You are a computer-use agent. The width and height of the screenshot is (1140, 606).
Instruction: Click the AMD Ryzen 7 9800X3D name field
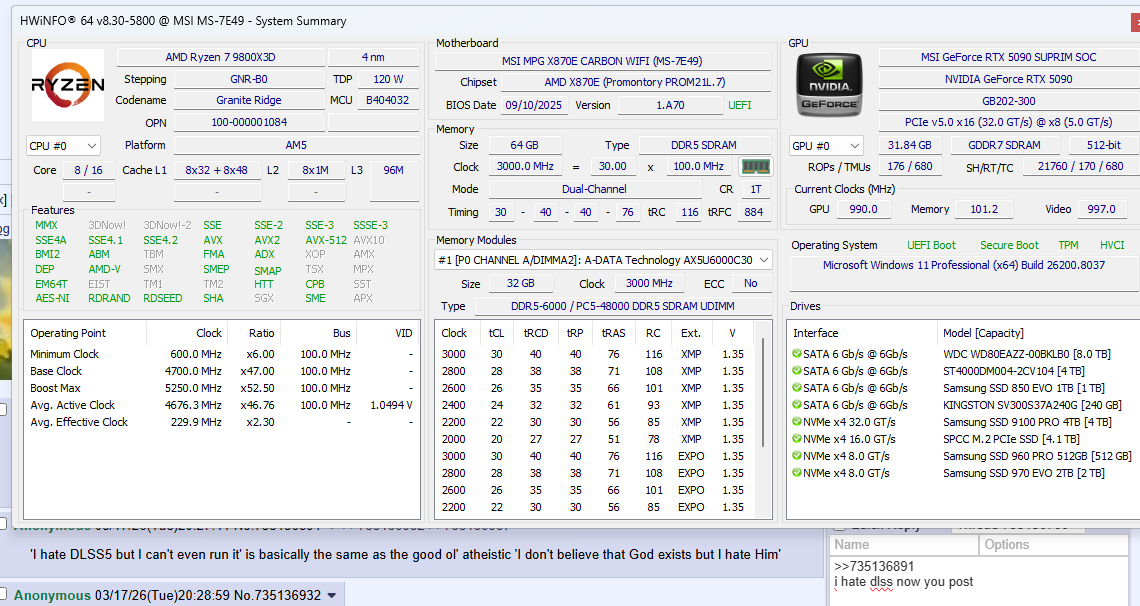(219, 57)
